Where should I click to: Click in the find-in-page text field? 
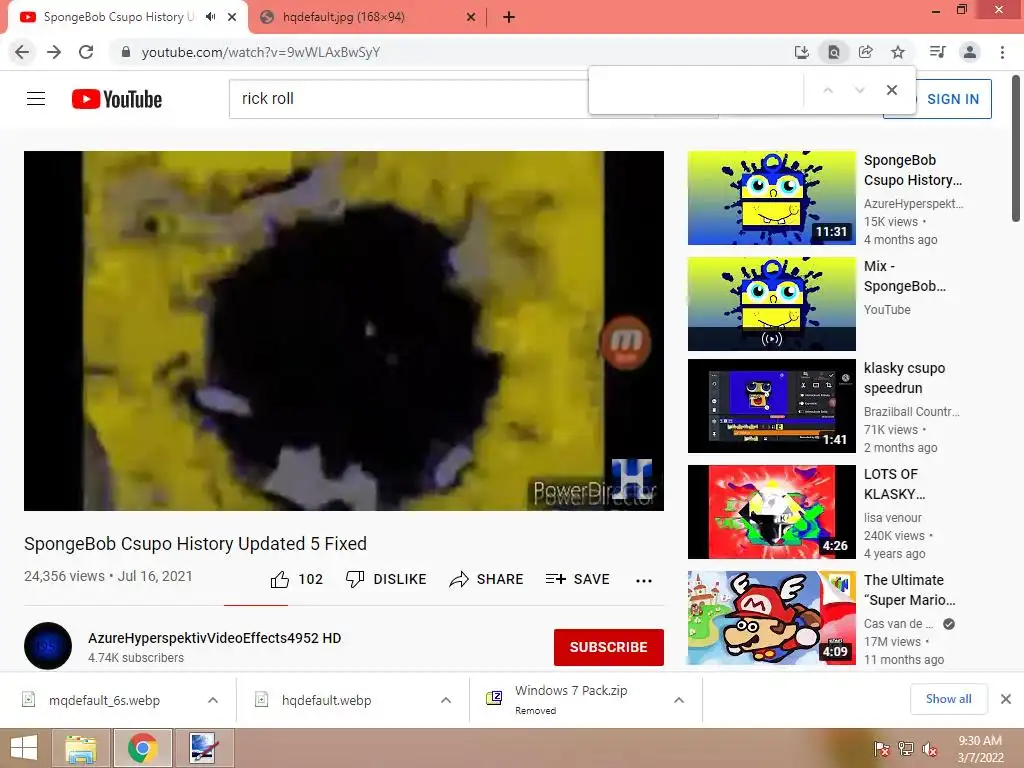(x=696, y=90)
